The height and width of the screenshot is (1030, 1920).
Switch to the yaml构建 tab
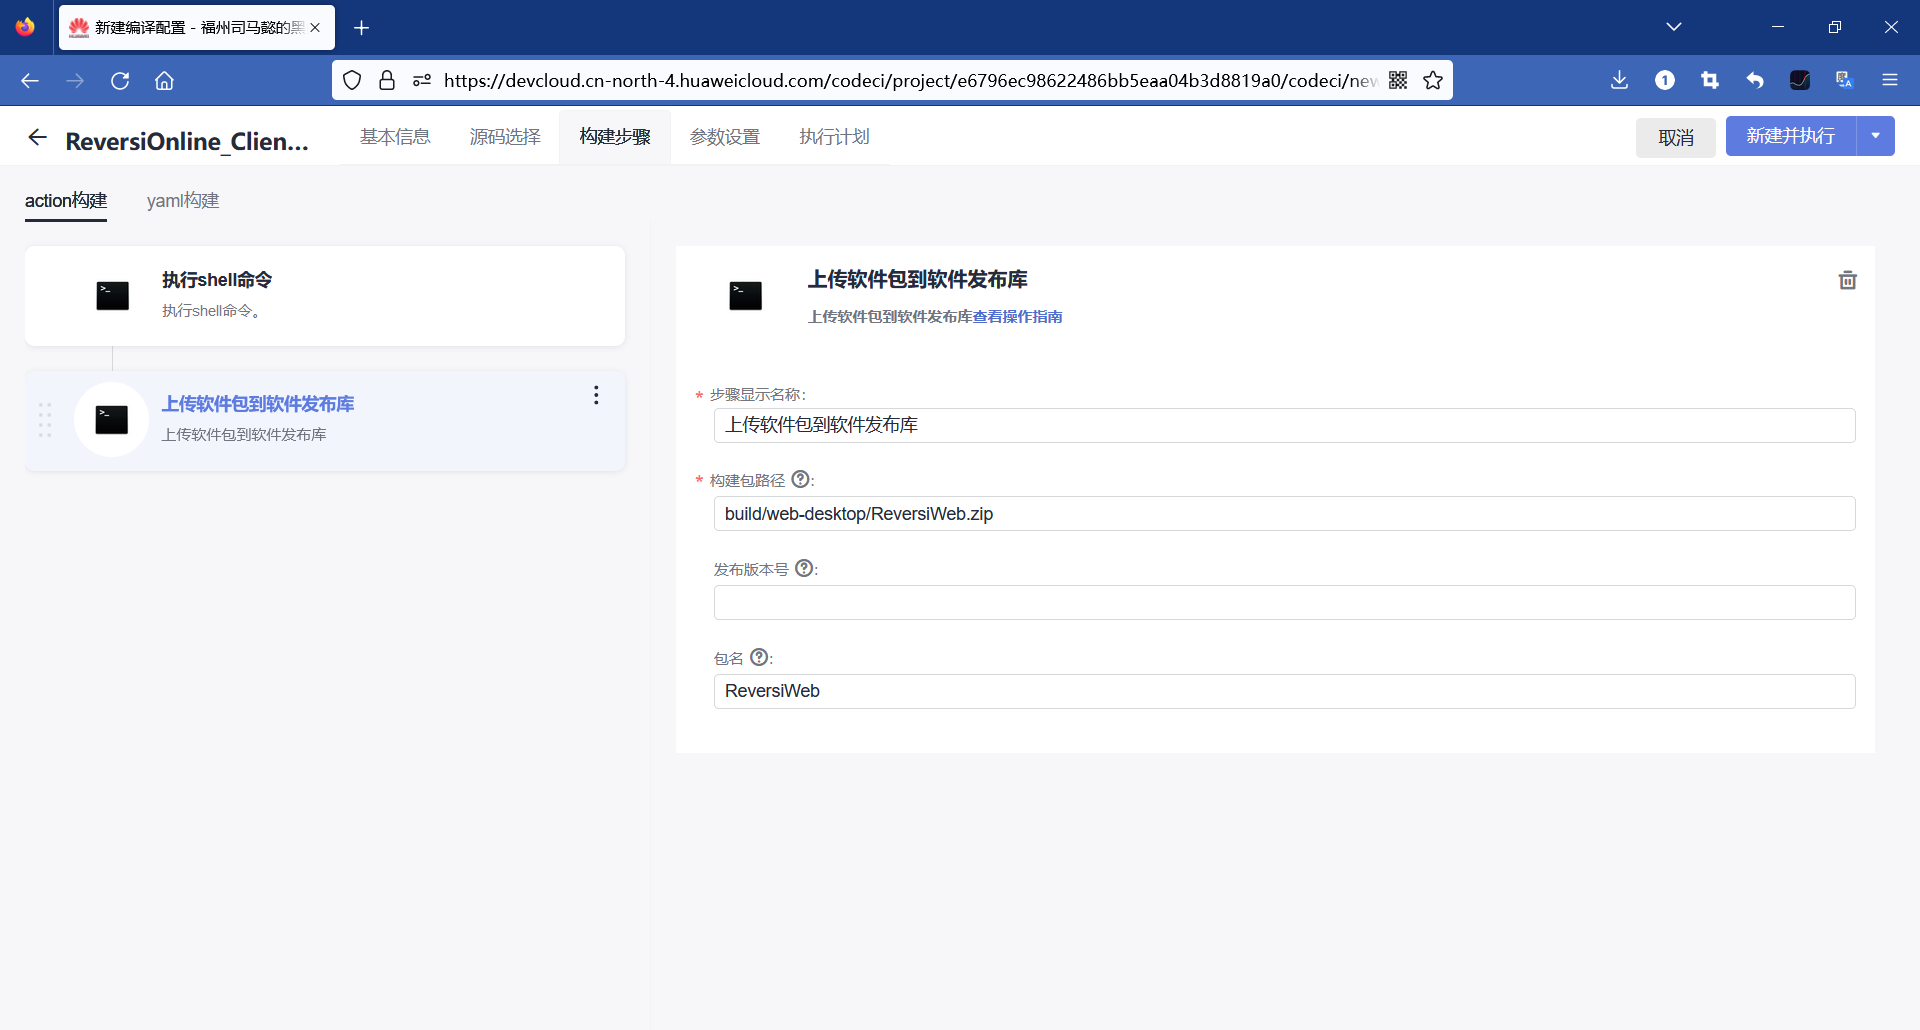point(182,201)
